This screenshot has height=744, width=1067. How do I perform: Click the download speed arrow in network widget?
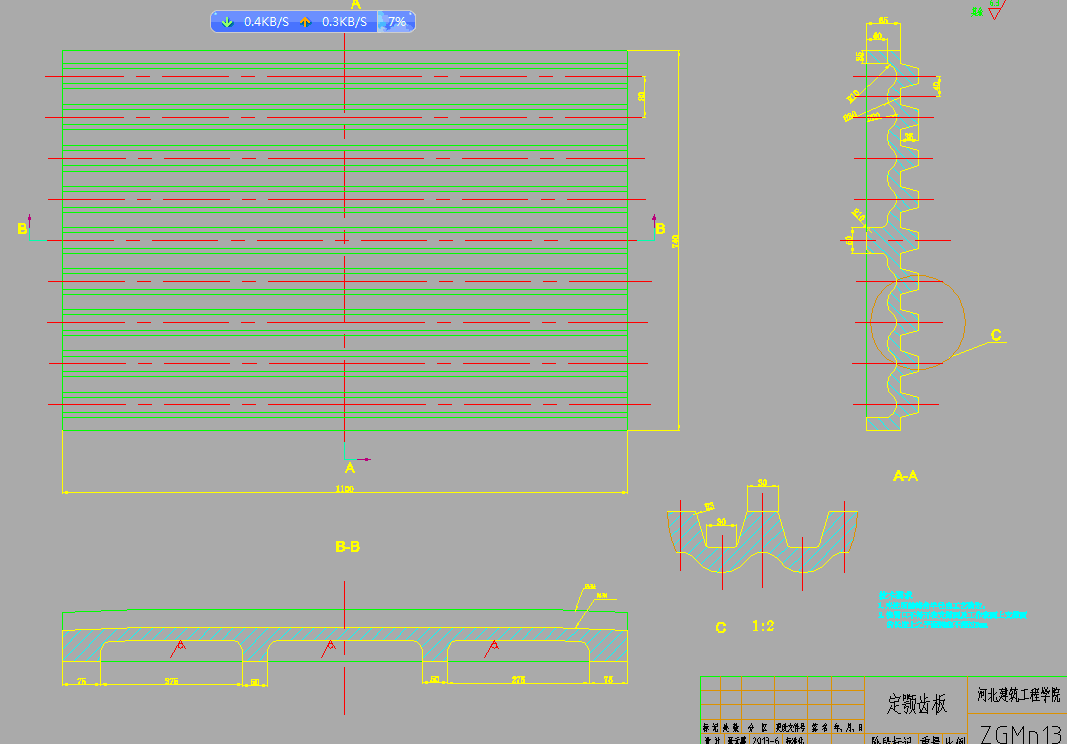227,22
